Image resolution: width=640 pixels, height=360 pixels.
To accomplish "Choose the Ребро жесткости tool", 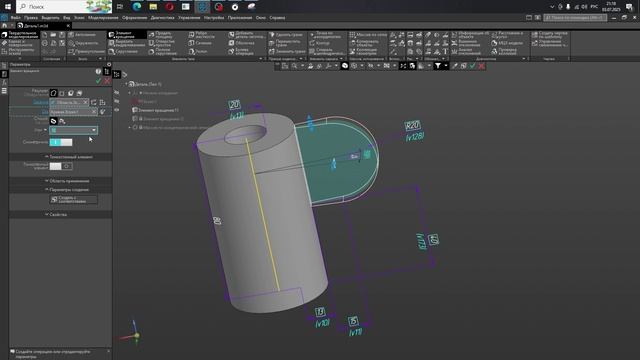I will (202, 35).
